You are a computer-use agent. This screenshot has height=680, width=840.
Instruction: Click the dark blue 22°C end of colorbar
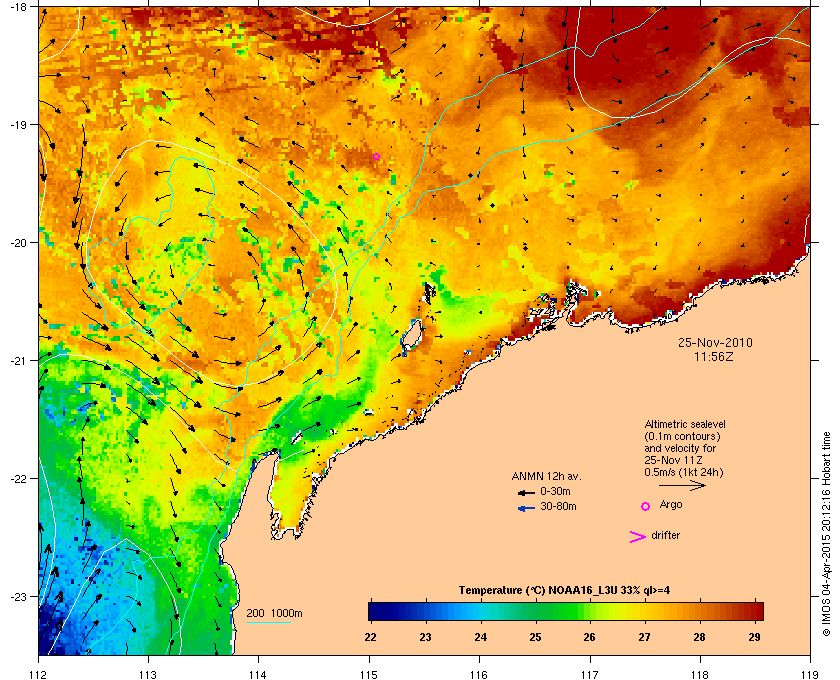tap(374, 611)
